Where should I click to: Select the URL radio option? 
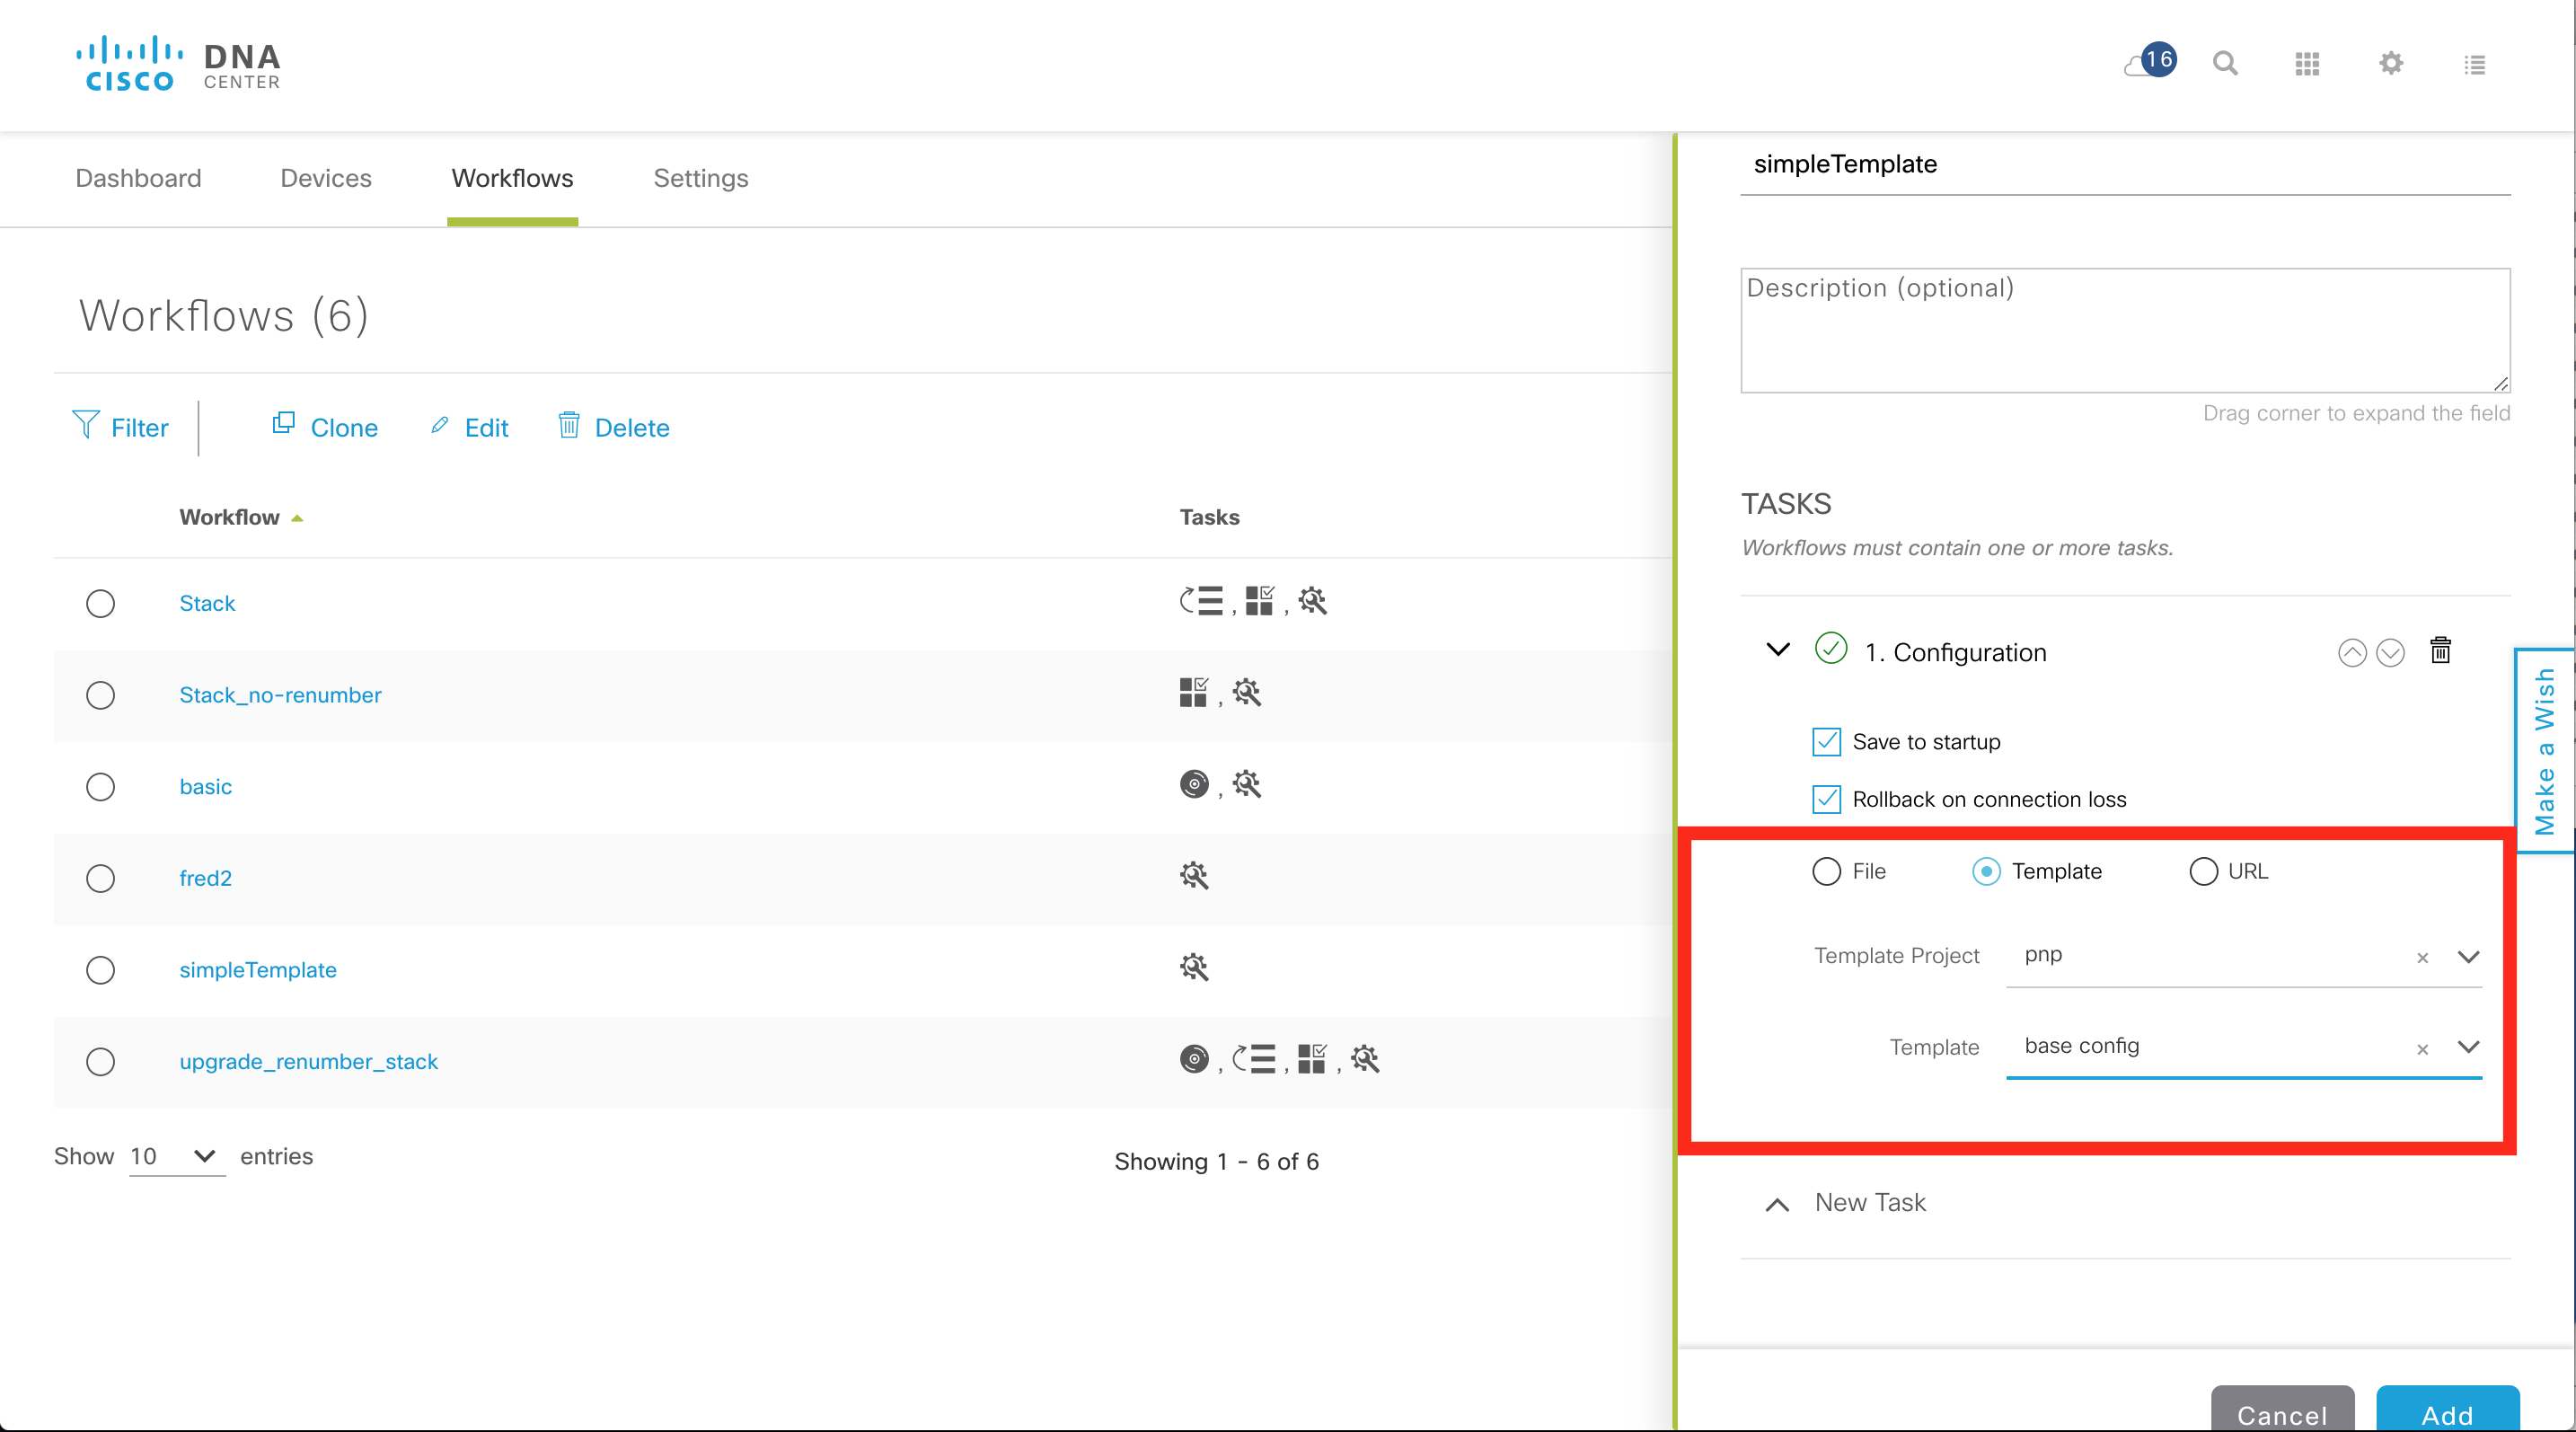pos(2203,871)
